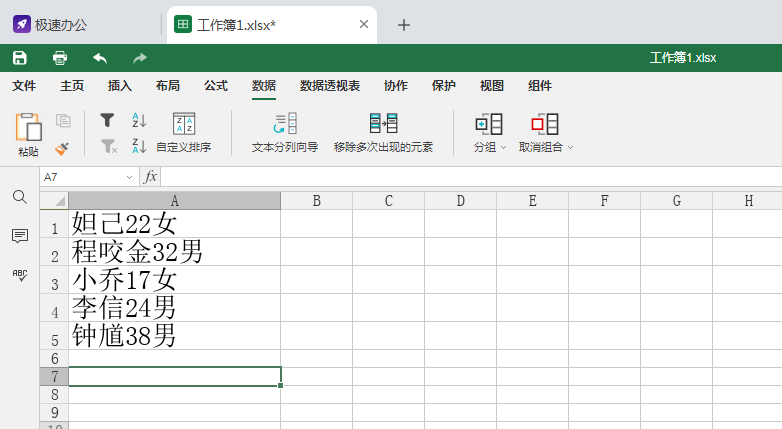Select column E header
Screen dimensions: 782x429
click(x=533, y=201)
